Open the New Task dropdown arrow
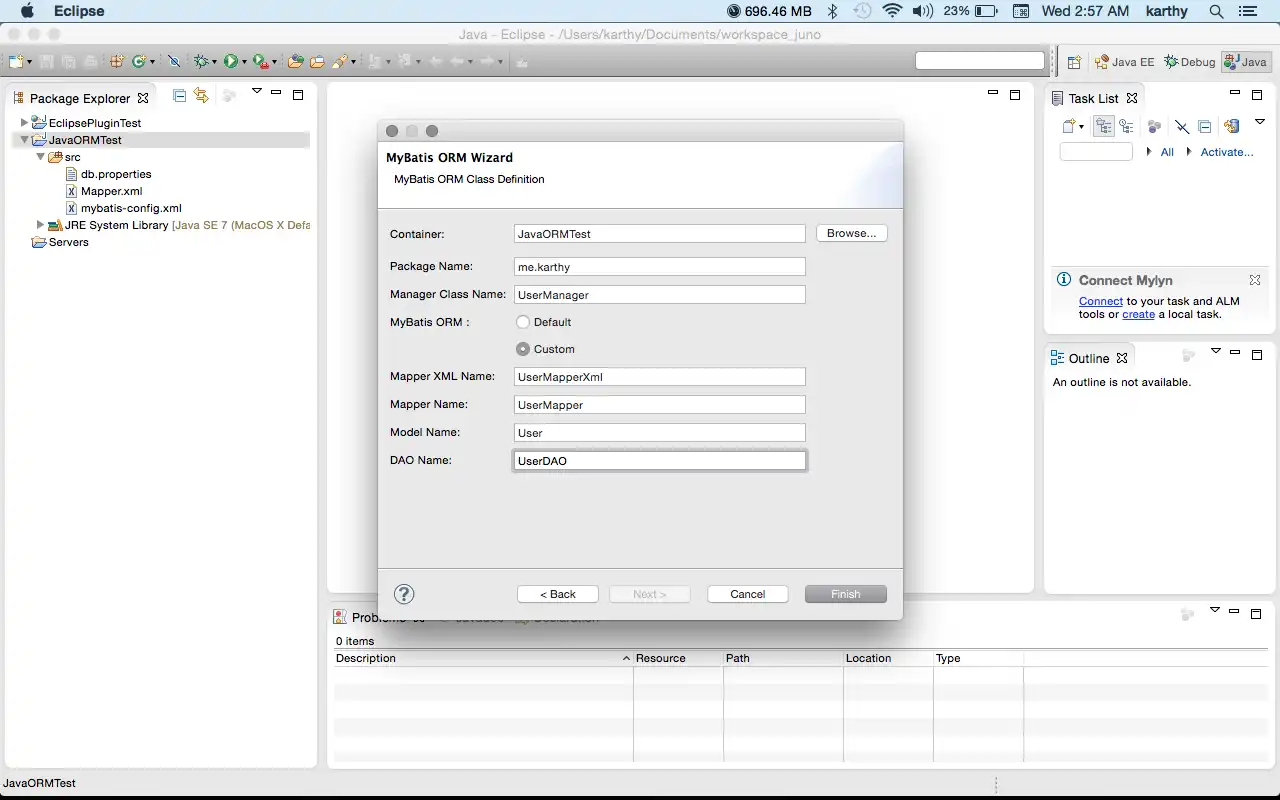This screenshot has height=800, width=1280. coord(1081,127)
